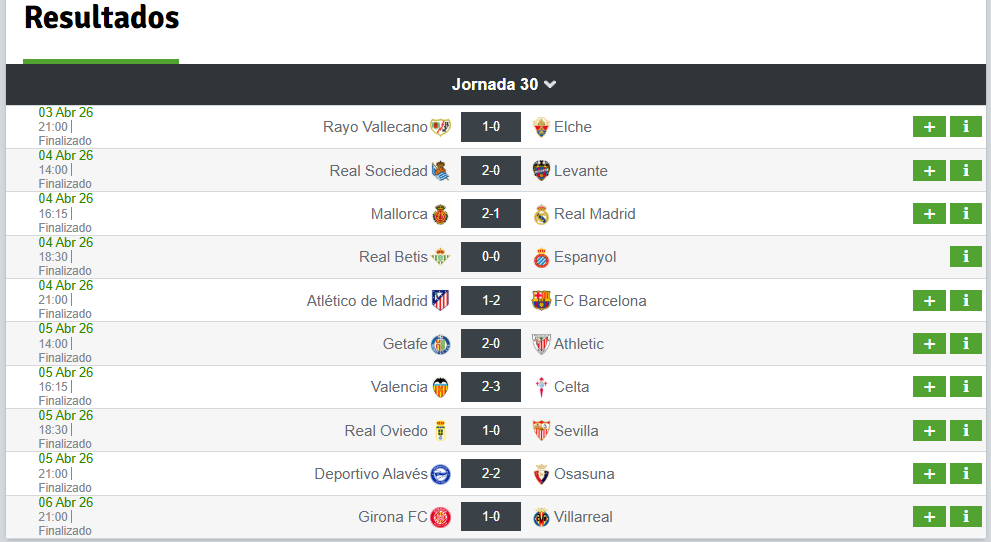Viewport: 991px width, 542px height.
Task: Open the Real Sociedad team link
Action: click(x=378, y=171)
